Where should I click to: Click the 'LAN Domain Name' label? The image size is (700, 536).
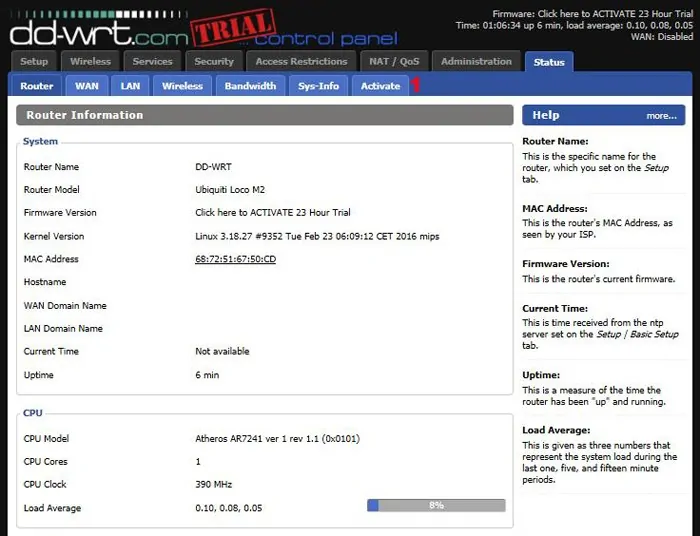pos(63,328)
